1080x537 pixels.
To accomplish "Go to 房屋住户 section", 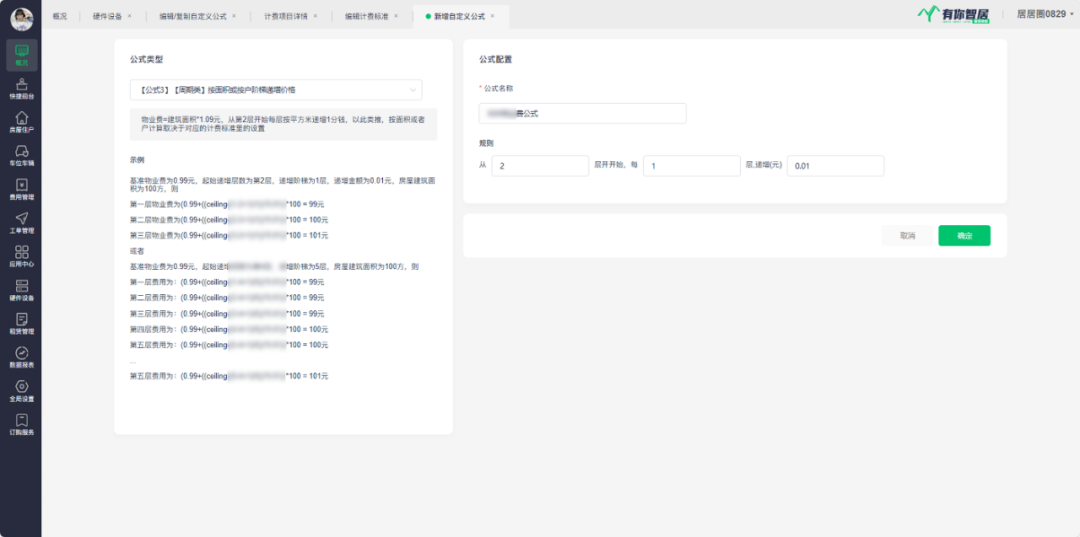I will point(21,122).
